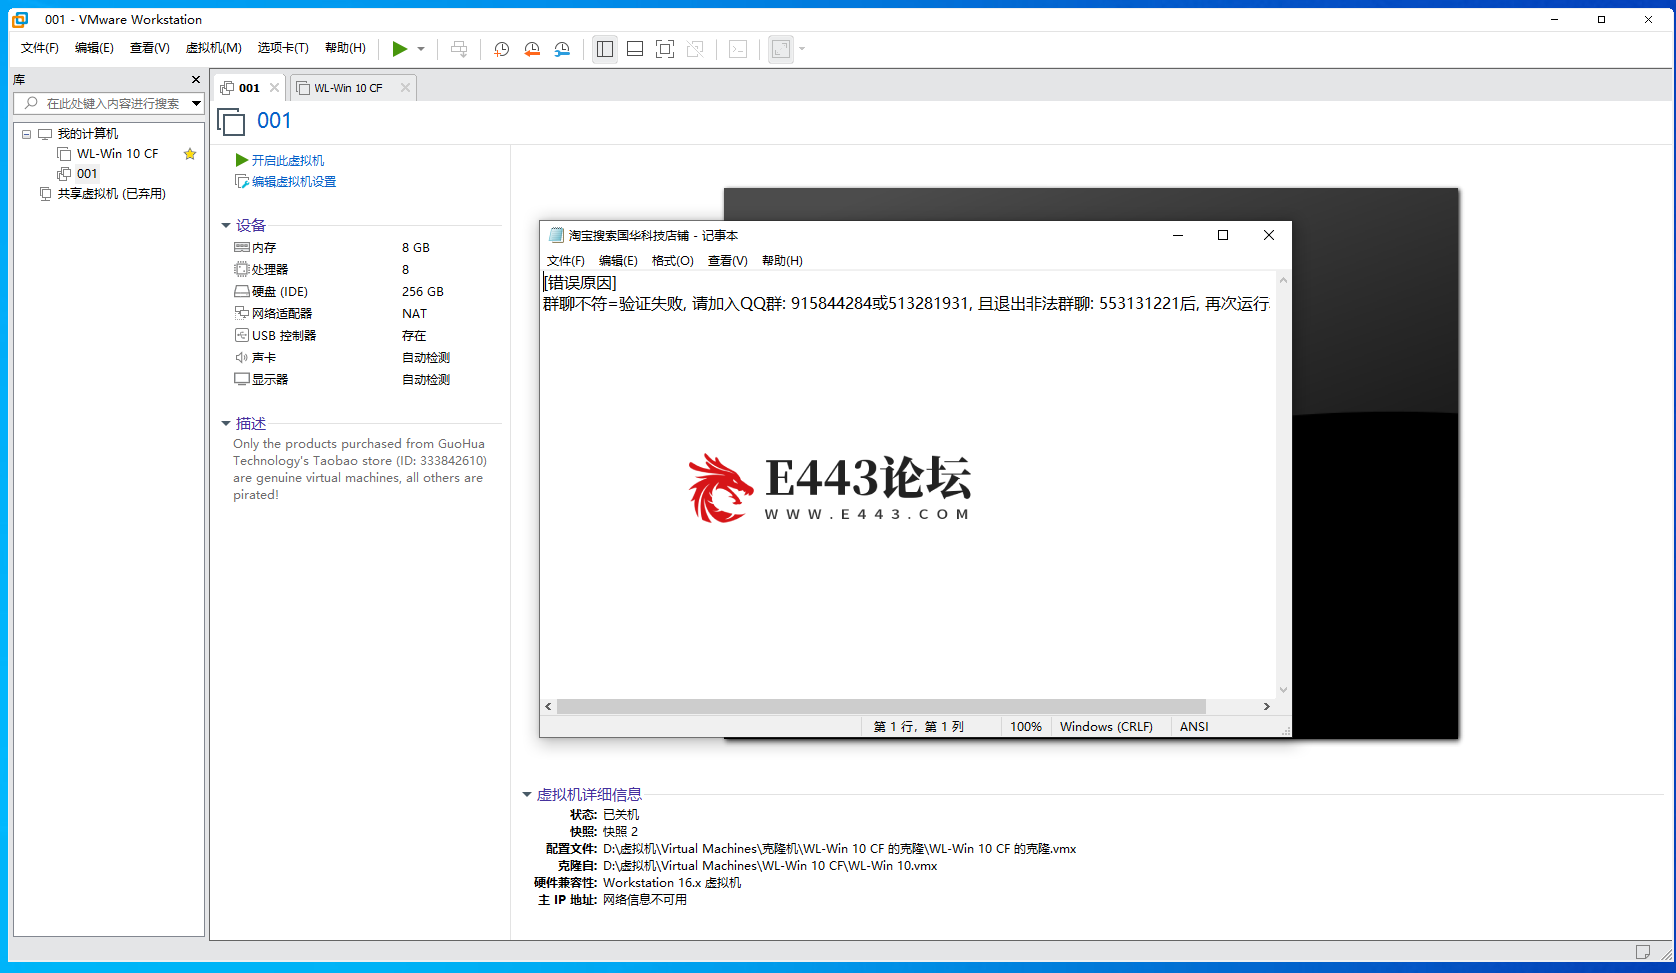1676x973 pixels.
Task: Open the power options dropdown arrow
Action: pos(421,49)
